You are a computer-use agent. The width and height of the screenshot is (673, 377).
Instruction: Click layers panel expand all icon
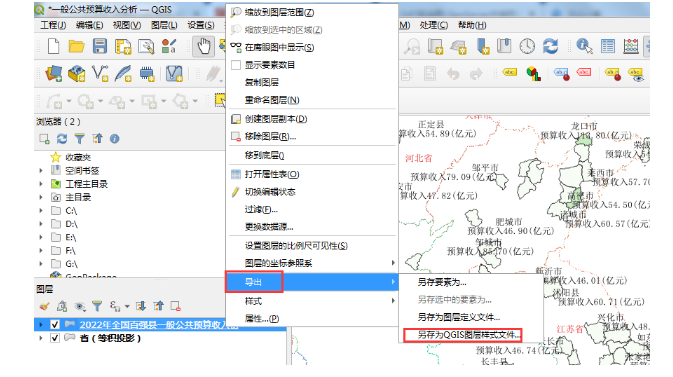[x=141, y=306]
